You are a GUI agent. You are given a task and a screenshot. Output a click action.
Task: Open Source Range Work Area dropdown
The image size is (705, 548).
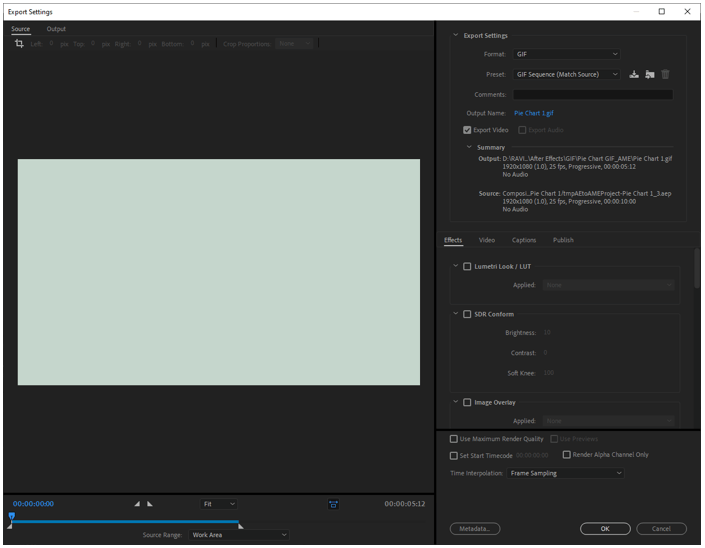coord(239,535)
